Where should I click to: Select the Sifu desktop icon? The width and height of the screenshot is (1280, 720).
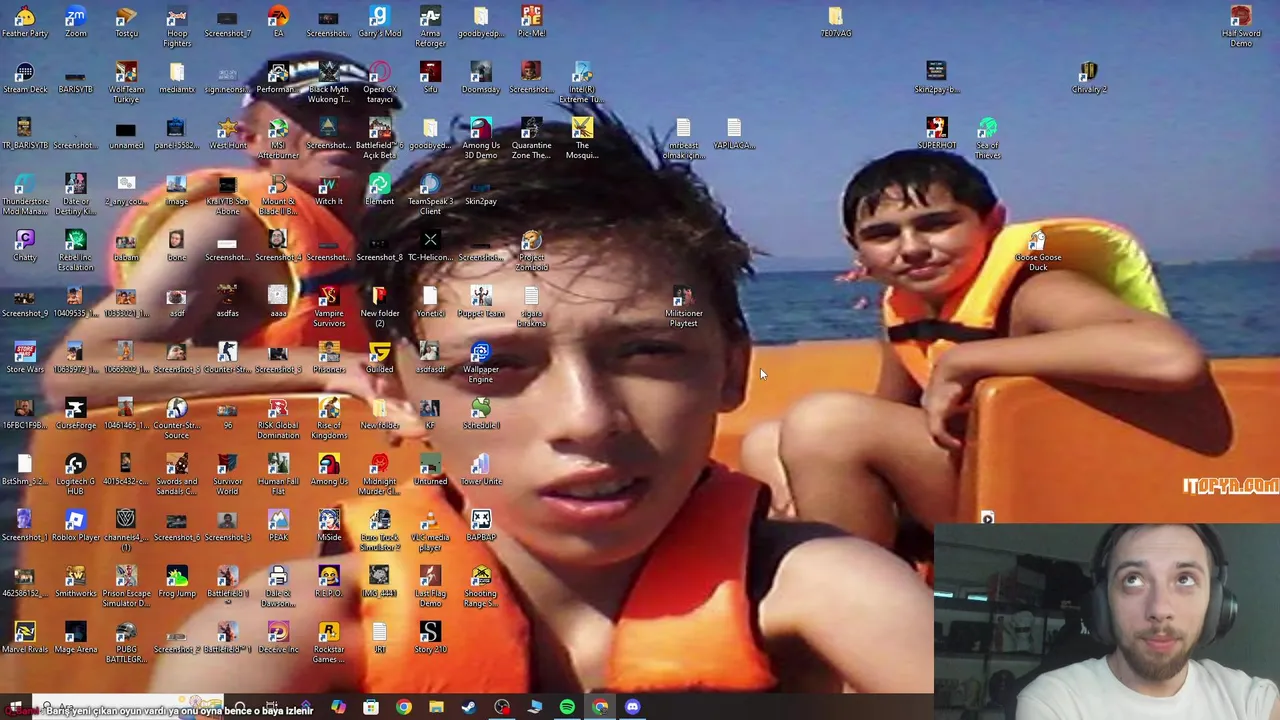(x=430, y=78)
